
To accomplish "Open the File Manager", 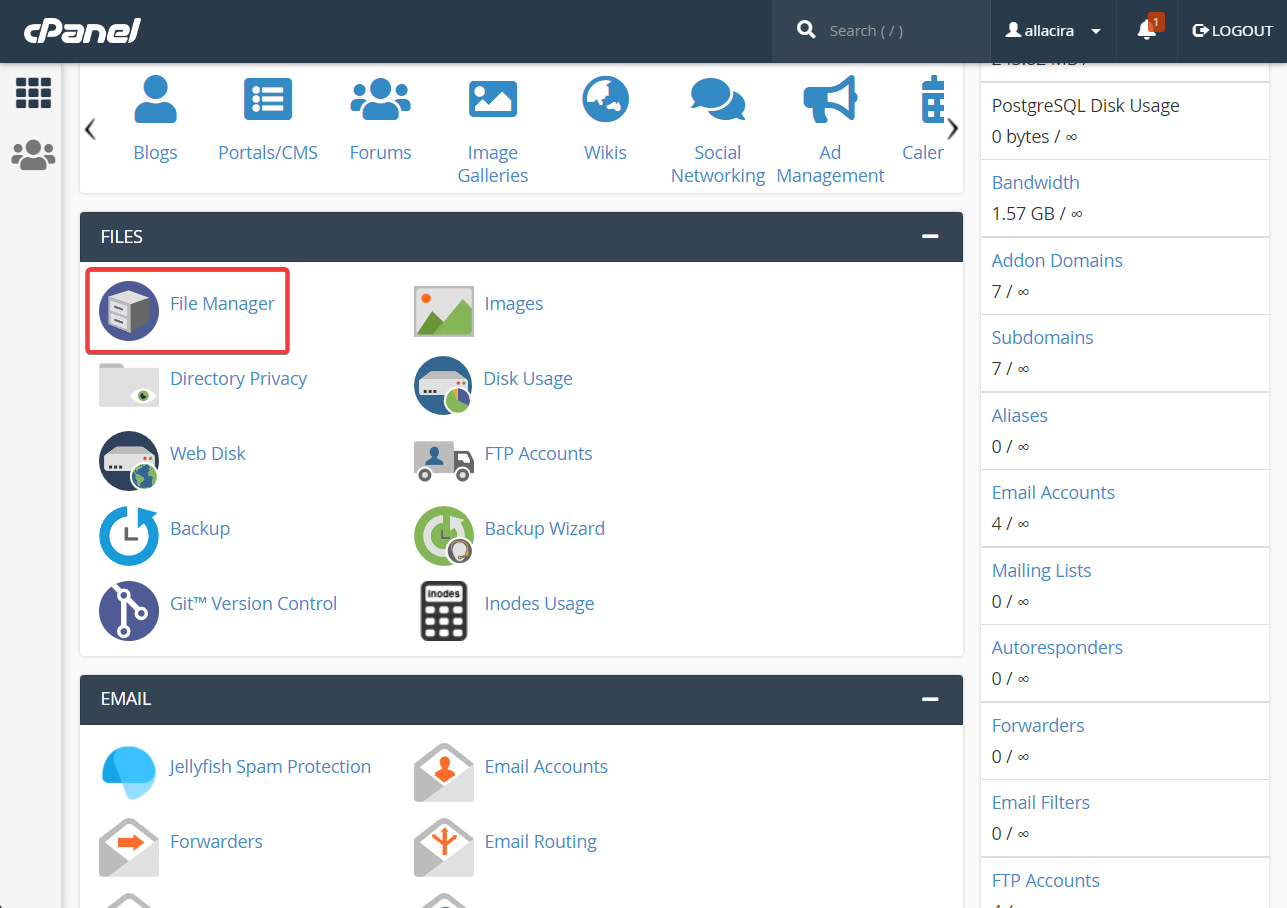I will click(222, 303).
